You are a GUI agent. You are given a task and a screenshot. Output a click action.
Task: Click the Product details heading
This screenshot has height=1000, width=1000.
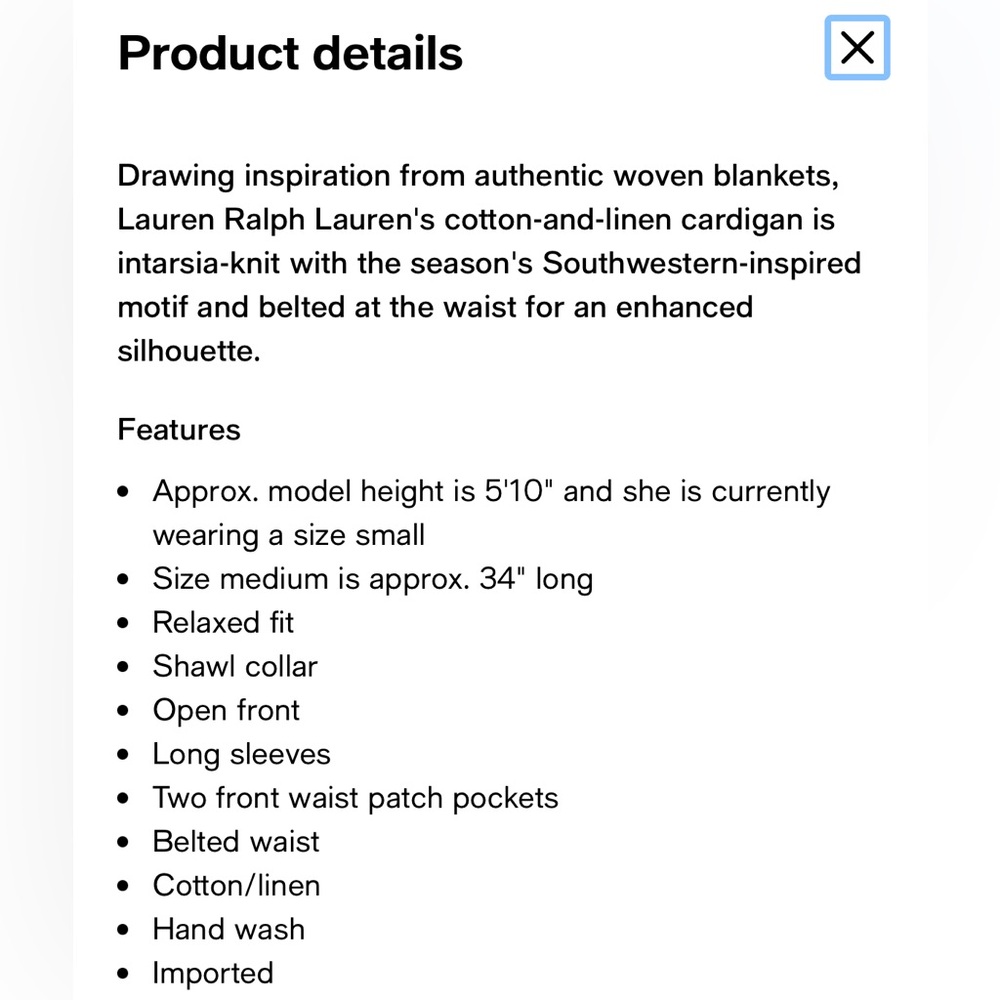(290, 53)
